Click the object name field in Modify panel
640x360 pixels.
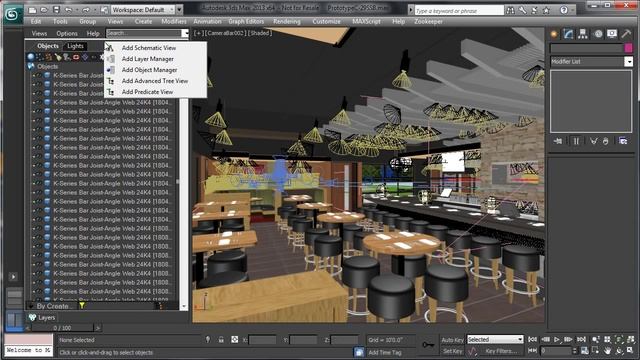pos(587,48)
